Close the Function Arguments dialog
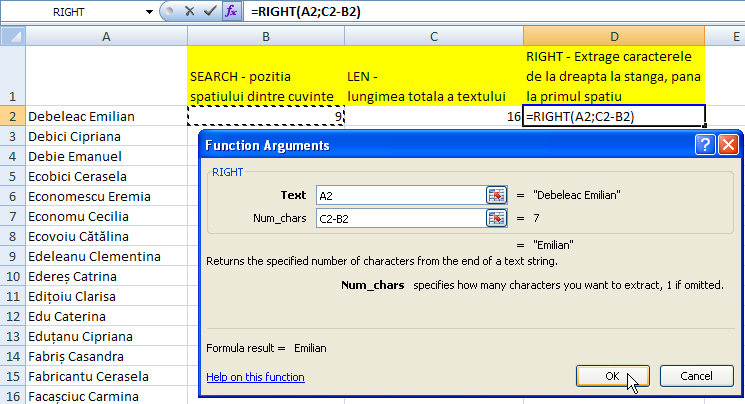Image resolution: width=745 pixels, height=404 pixels. pos(728,144)
